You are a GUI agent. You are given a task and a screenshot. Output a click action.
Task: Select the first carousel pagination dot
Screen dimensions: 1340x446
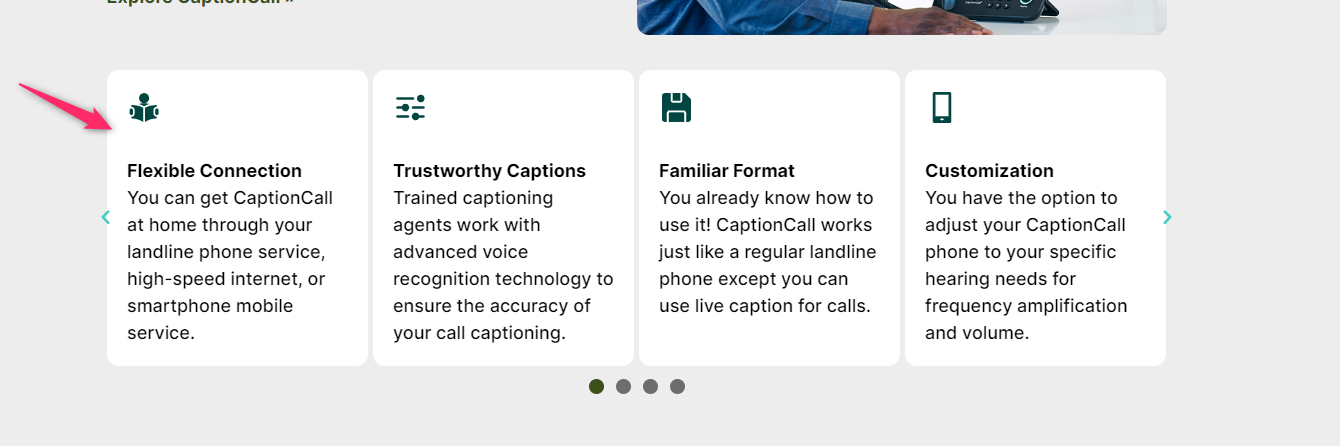pyautogui.click(x=596, y=386)
